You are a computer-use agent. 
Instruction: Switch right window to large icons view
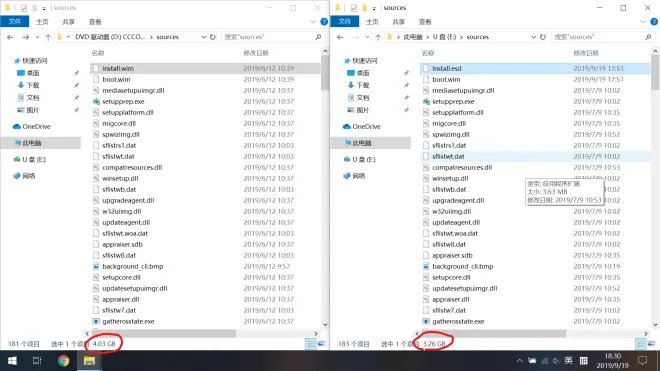(651, 344)
